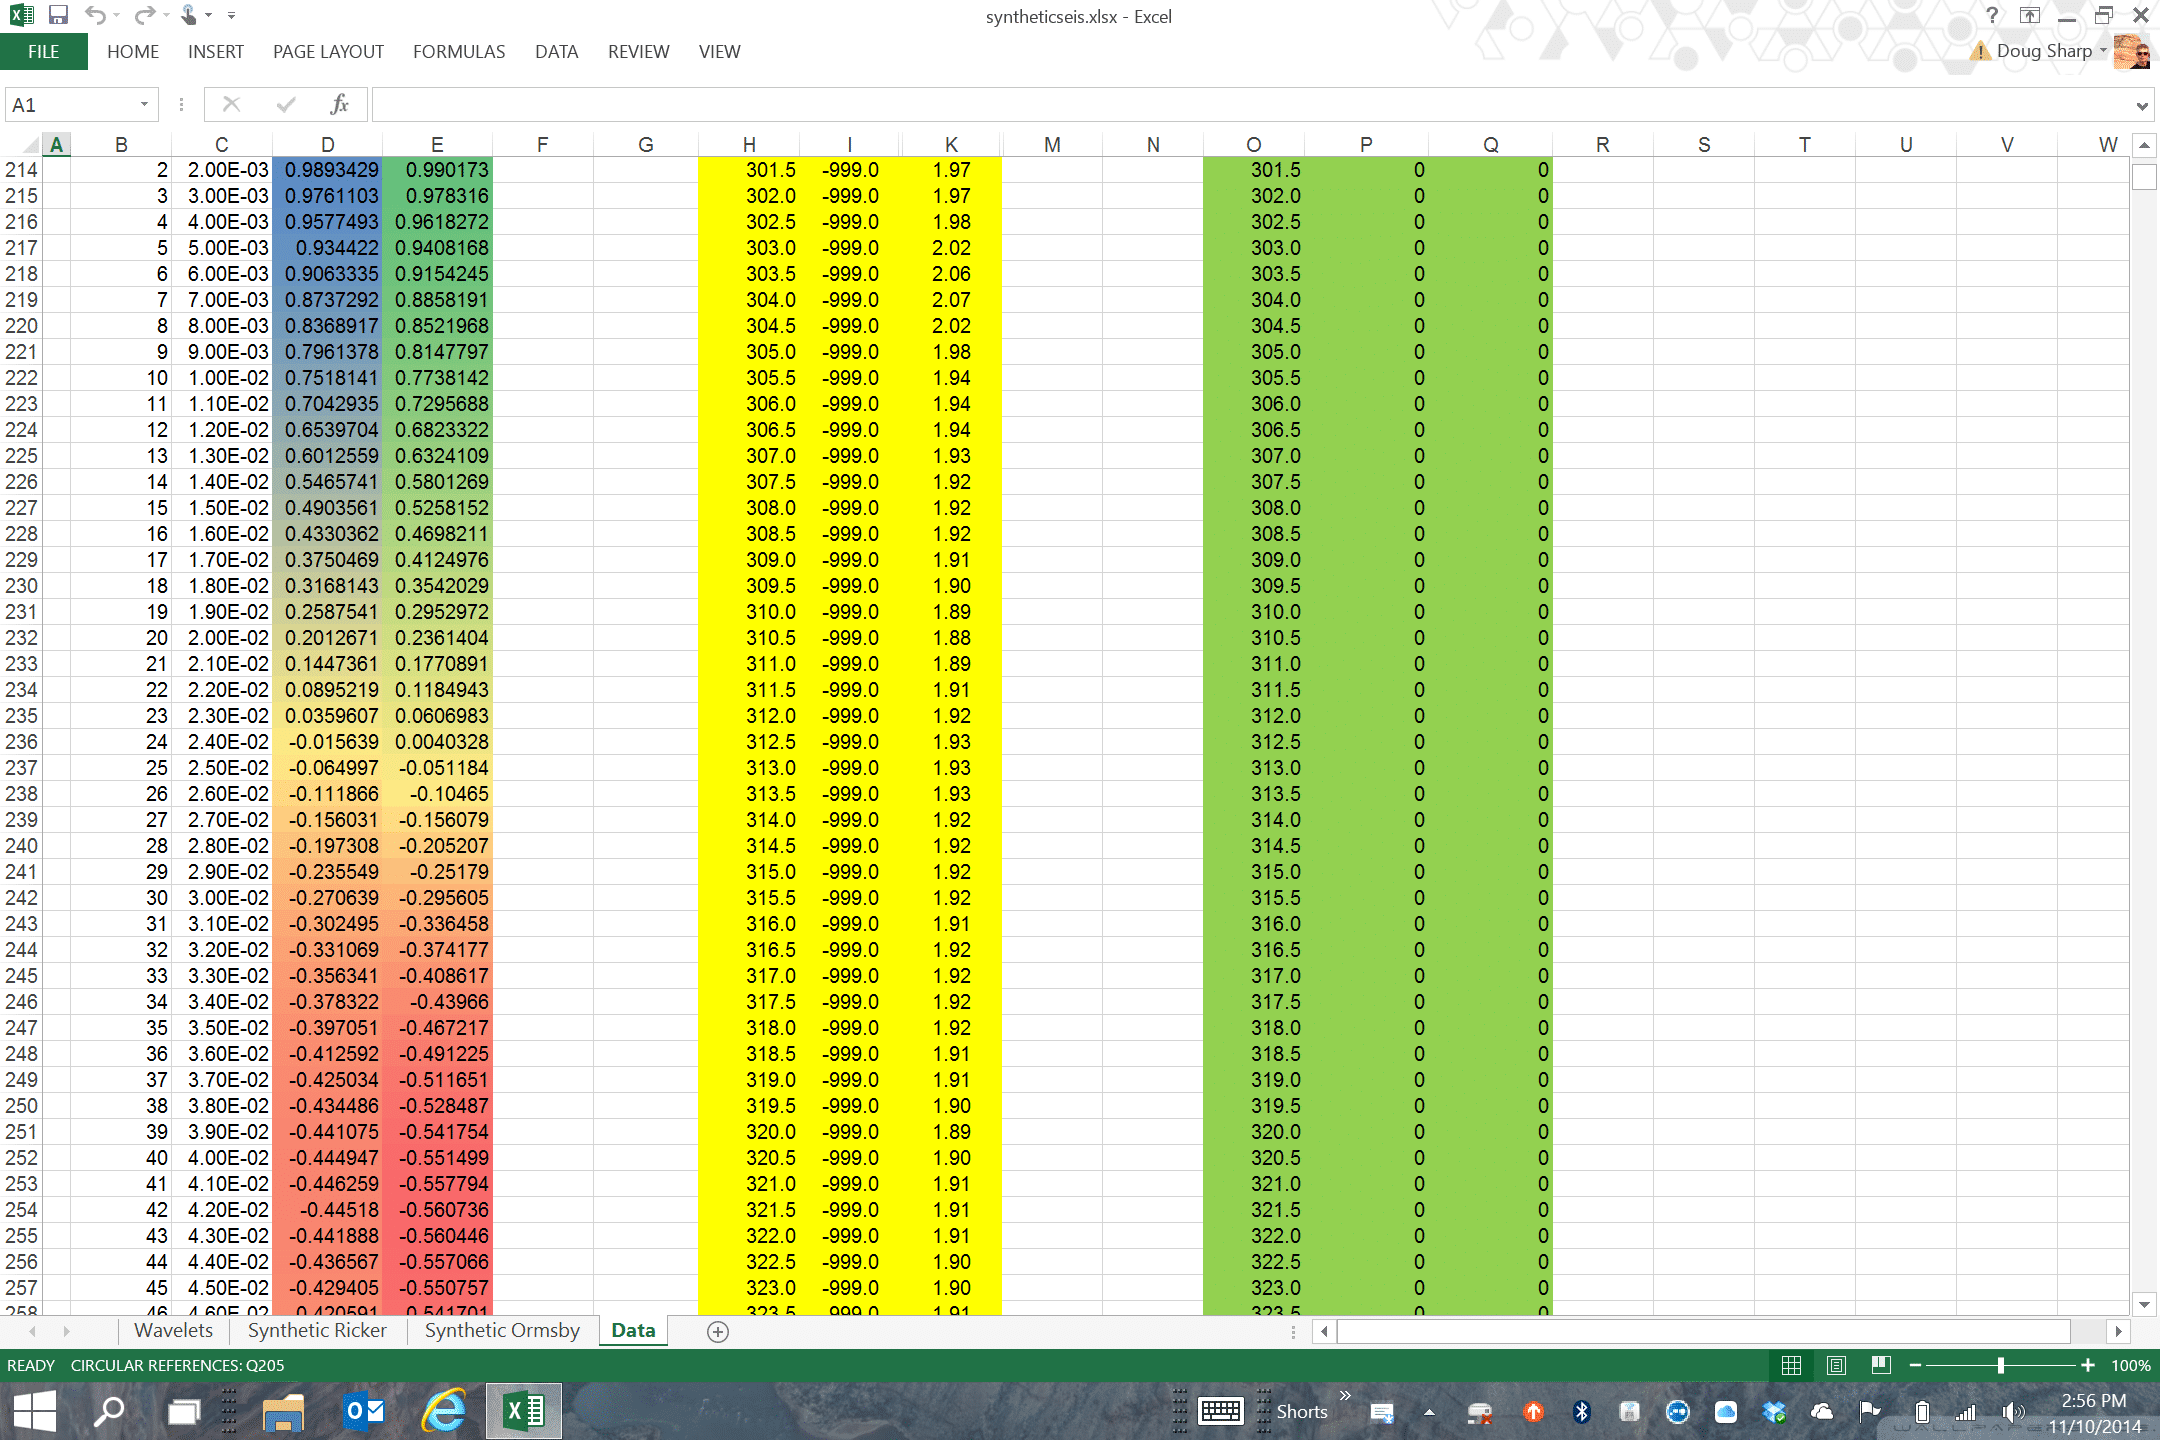Expand the Shorts toolbar chevron
2160x1440 pixels.
click(x=1345, y=1396)
